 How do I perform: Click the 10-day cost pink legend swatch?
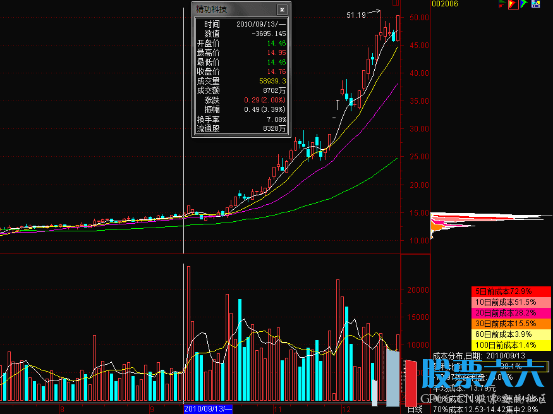511,302
